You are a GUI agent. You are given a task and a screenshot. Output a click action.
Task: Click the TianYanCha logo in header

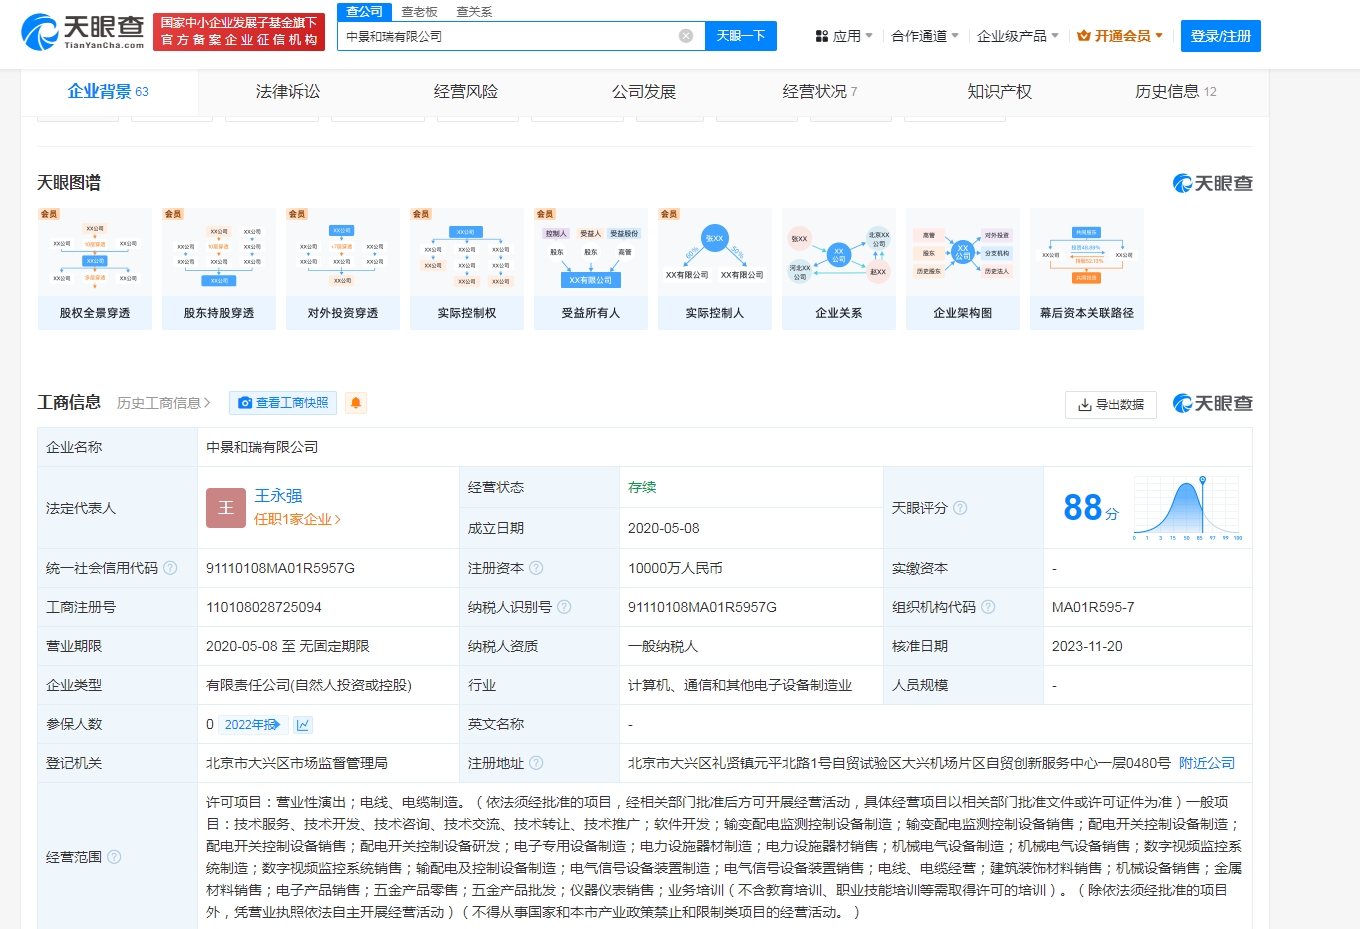[82, 31]
